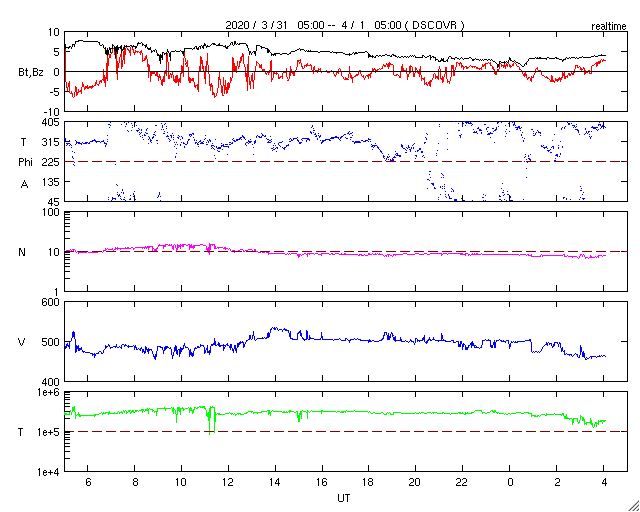The image size is (640, 512).
Task: Click the '8' hour label on the UT axis
Action: [x=135, y=482]
